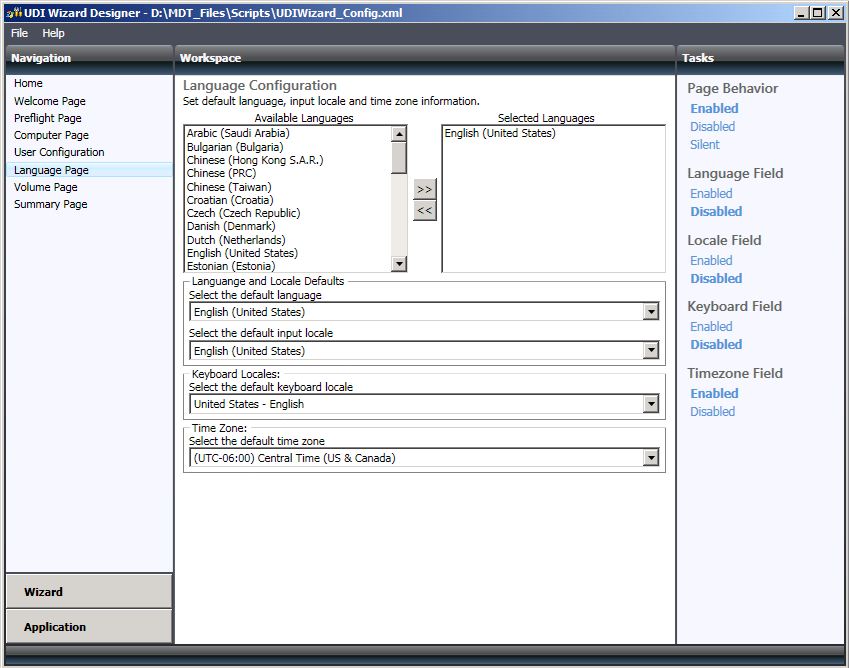Click the Wizard button in navigation pane

(x=88, y=591)
